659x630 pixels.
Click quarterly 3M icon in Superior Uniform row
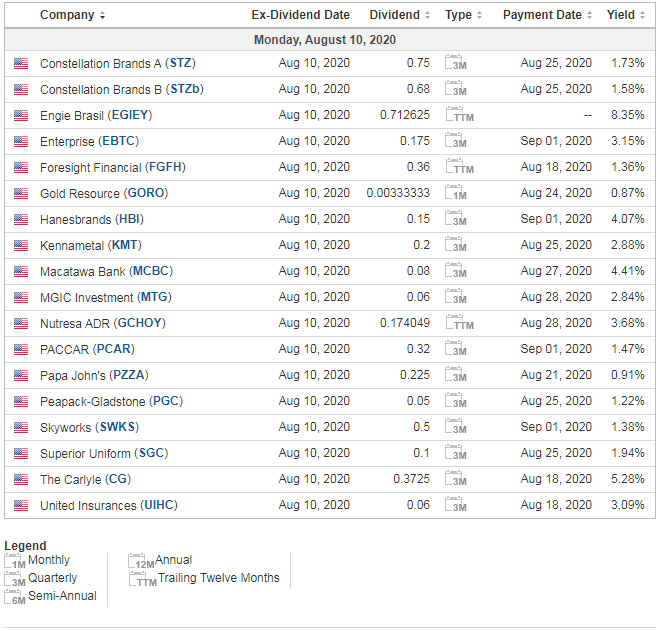(456, 453)
